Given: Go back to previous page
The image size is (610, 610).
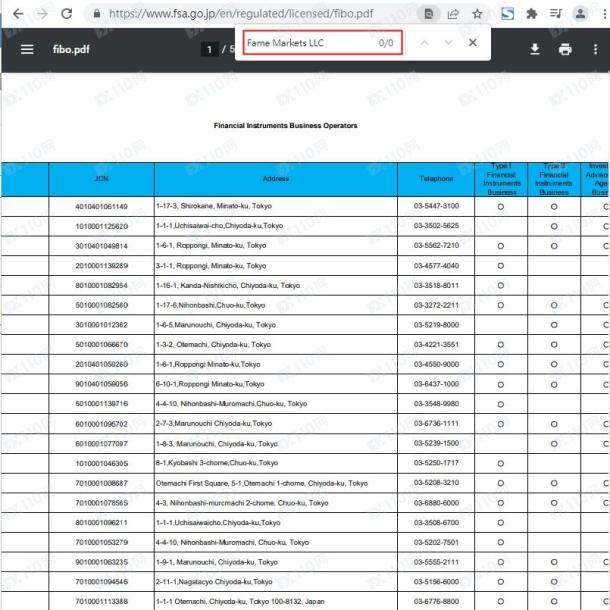Looking at the screenshot, I should pos(18,14).
